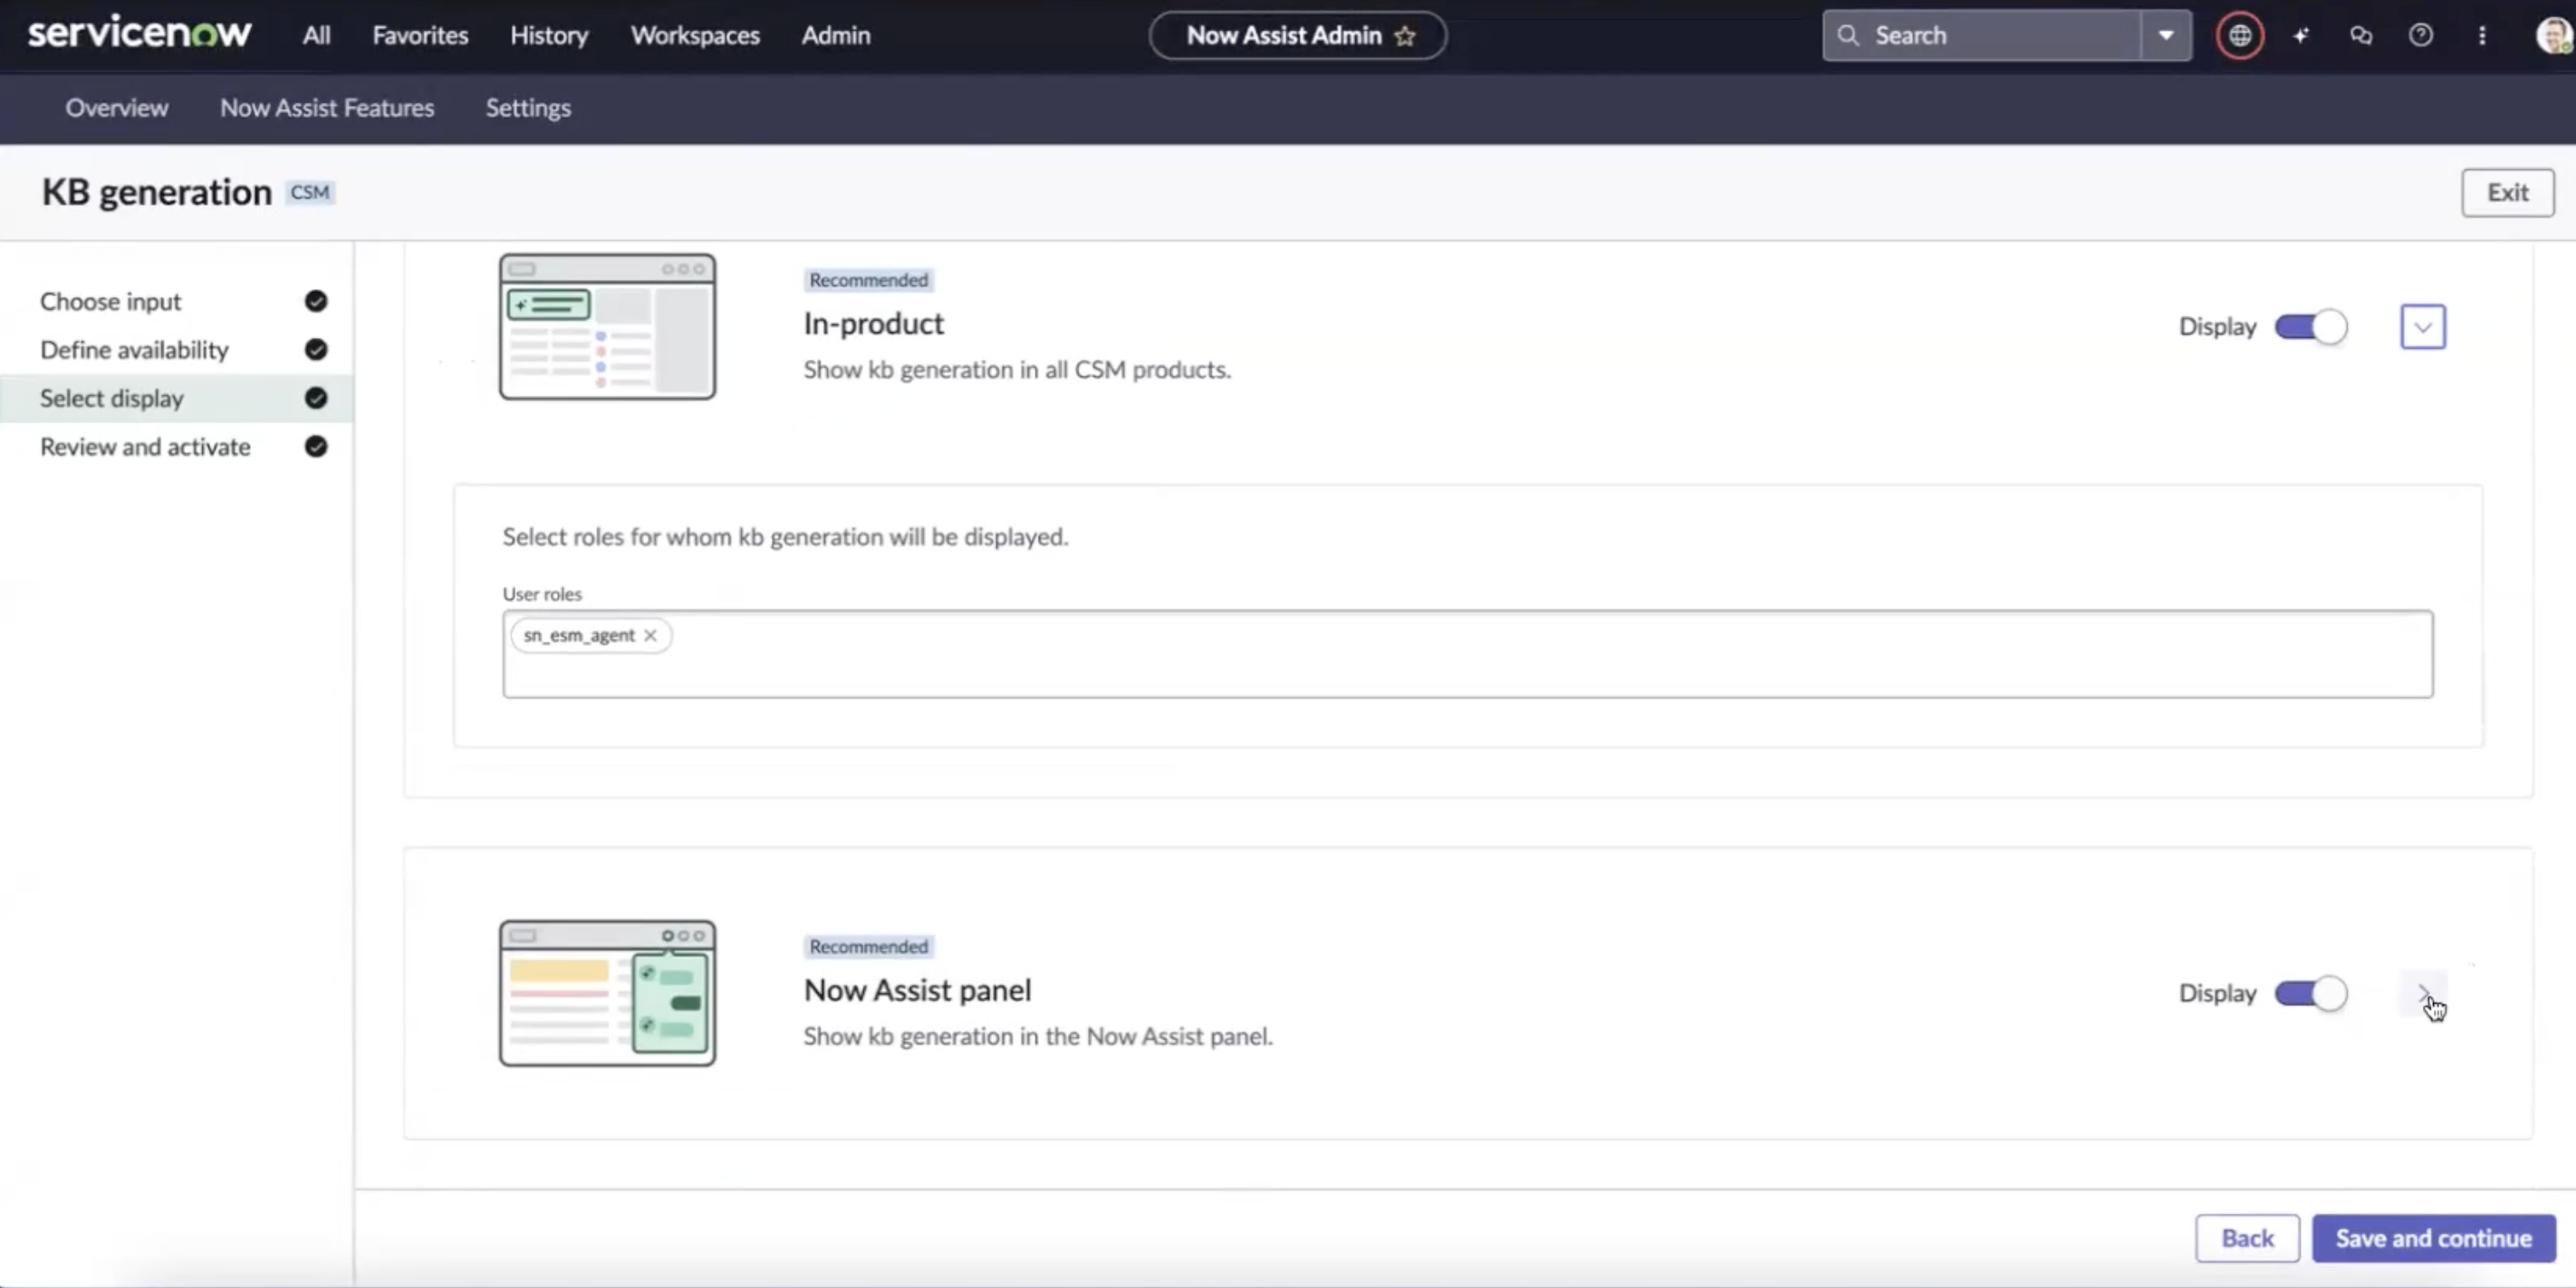The image size is (2576, 1288).
Task: Click the In-product heading
Action: point(874,324)
